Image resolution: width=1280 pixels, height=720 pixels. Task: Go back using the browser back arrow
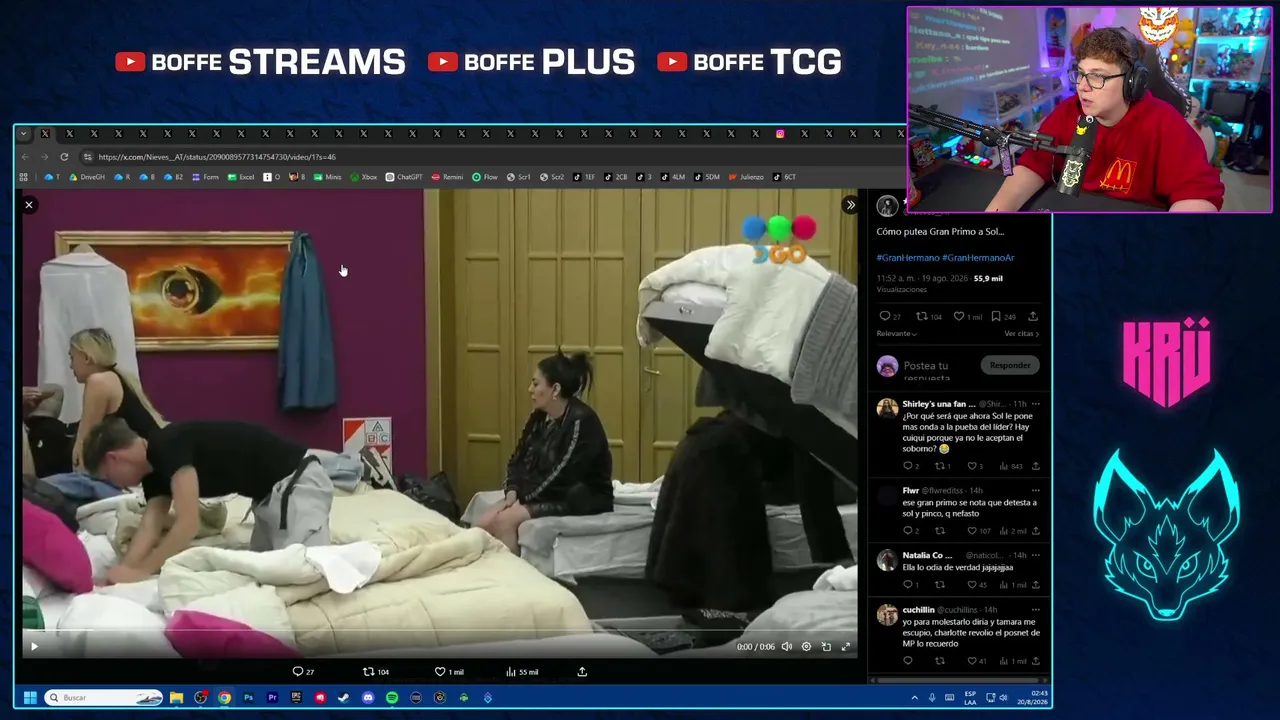tap(25, 157)
